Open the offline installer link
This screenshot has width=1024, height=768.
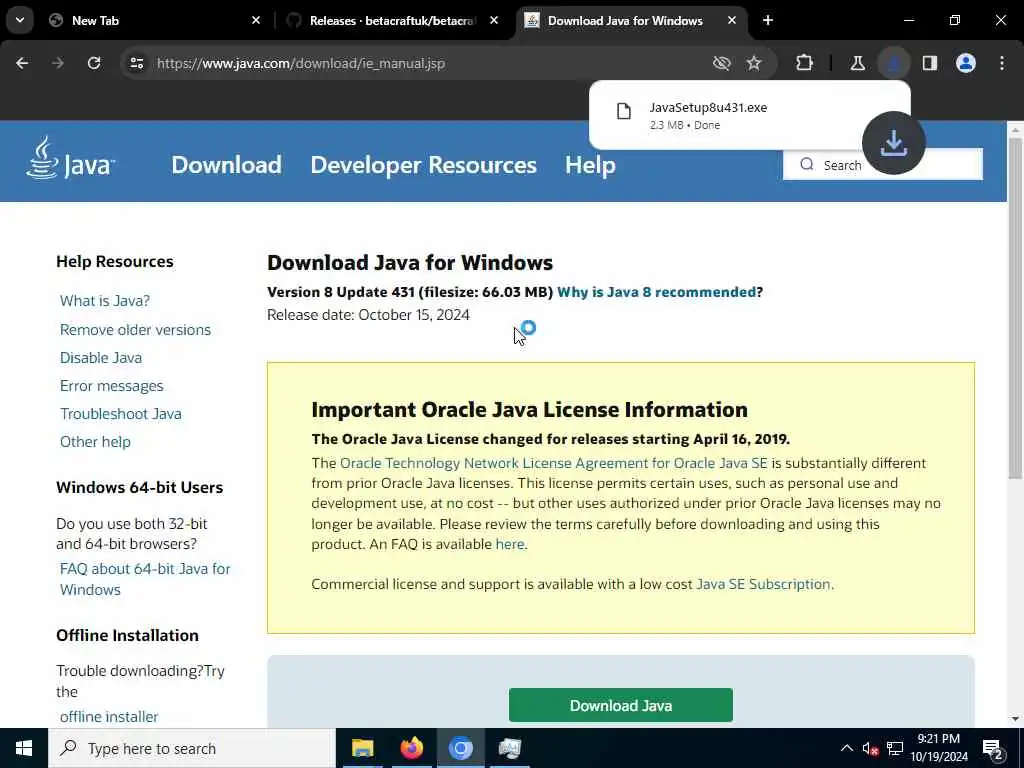click(x=109, y=716)
